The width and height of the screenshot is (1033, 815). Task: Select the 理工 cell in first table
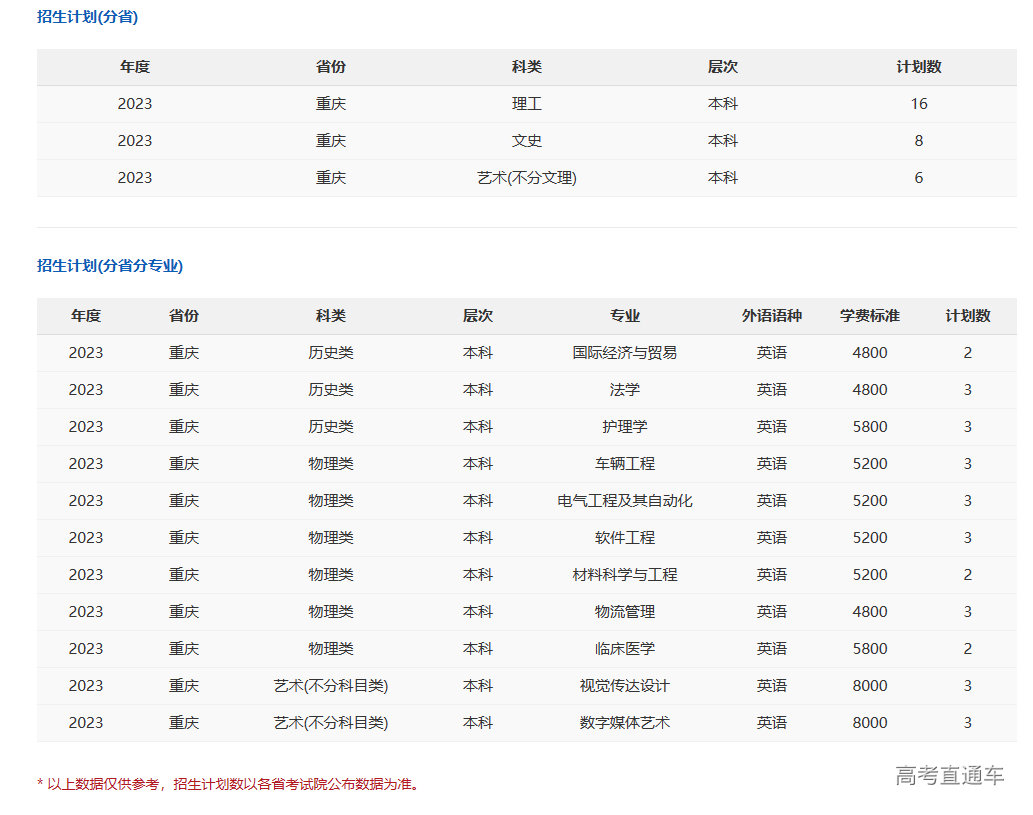[527, 103]
